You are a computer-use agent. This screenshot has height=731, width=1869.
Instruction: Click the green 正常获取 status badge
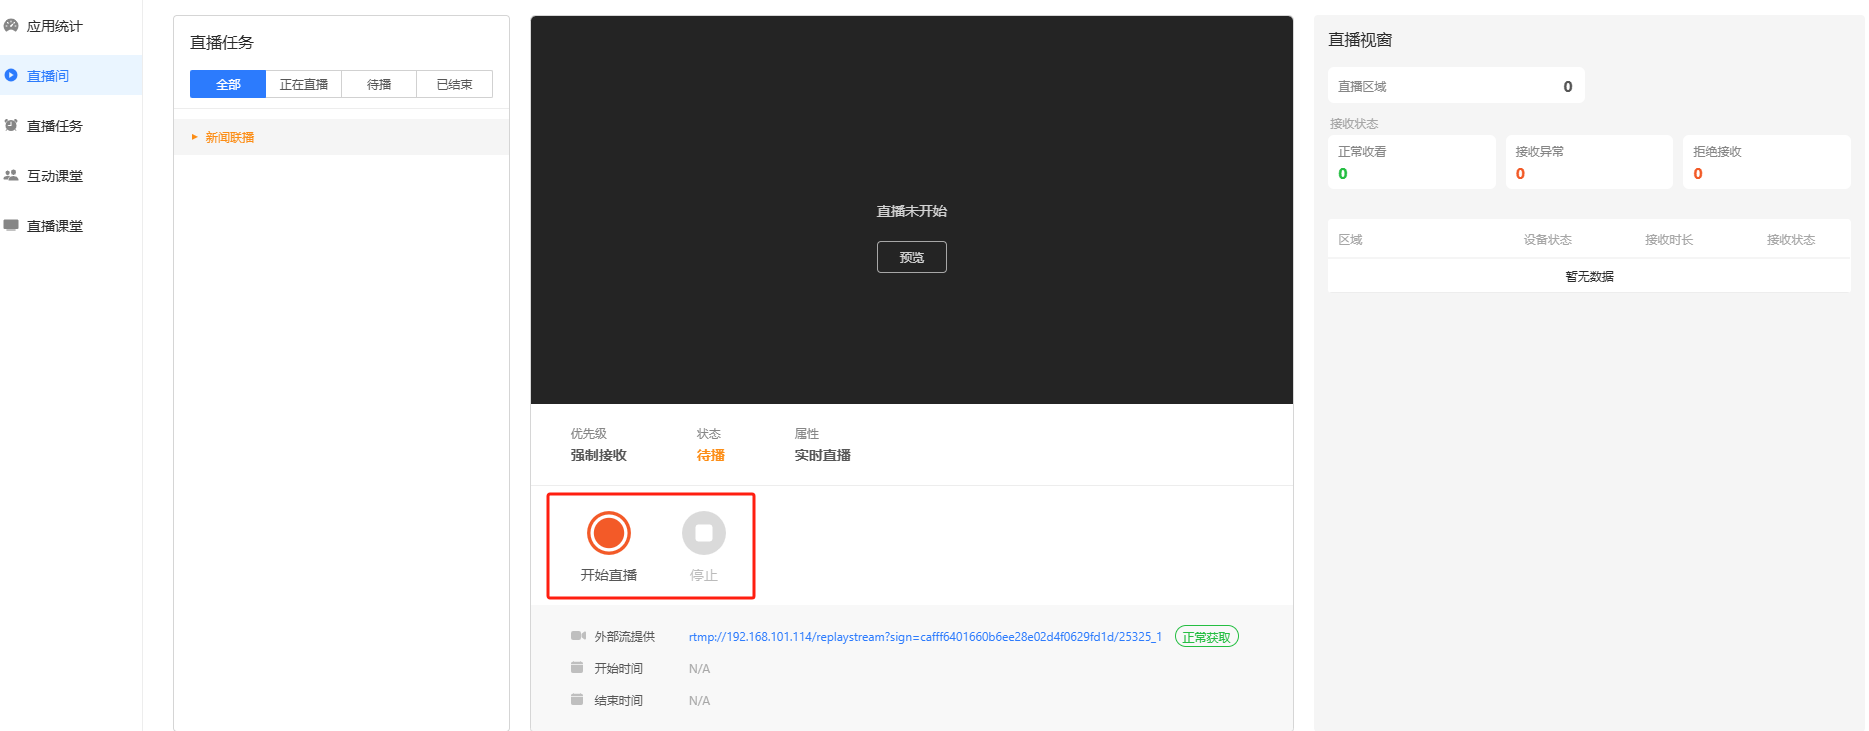tap(1206, 637)
